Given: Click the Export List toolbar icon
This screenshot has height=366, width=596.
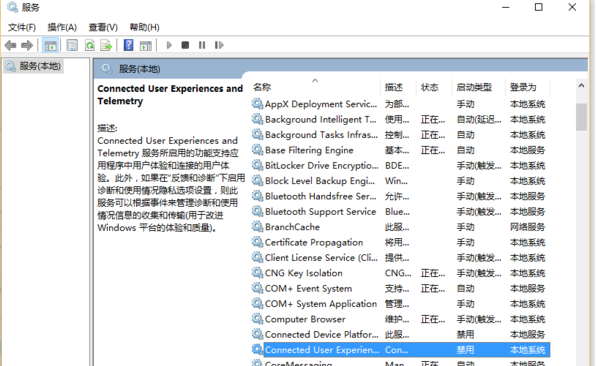Looking at the screenshot, I should (x=106, y=46).
